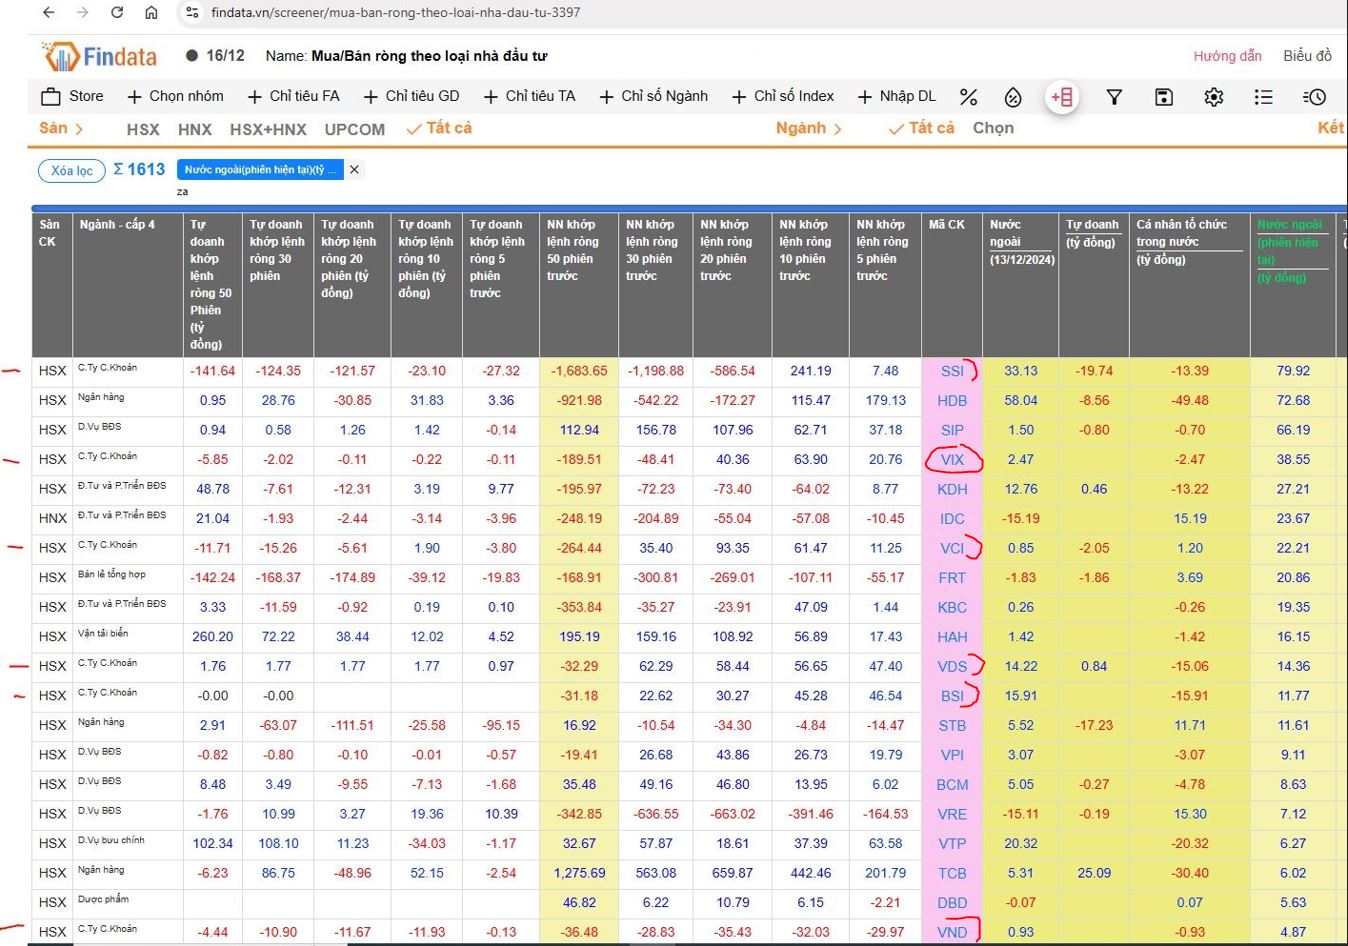
Task: Click the 1,275.69 cell in TCB row
Action: point(579,873)
